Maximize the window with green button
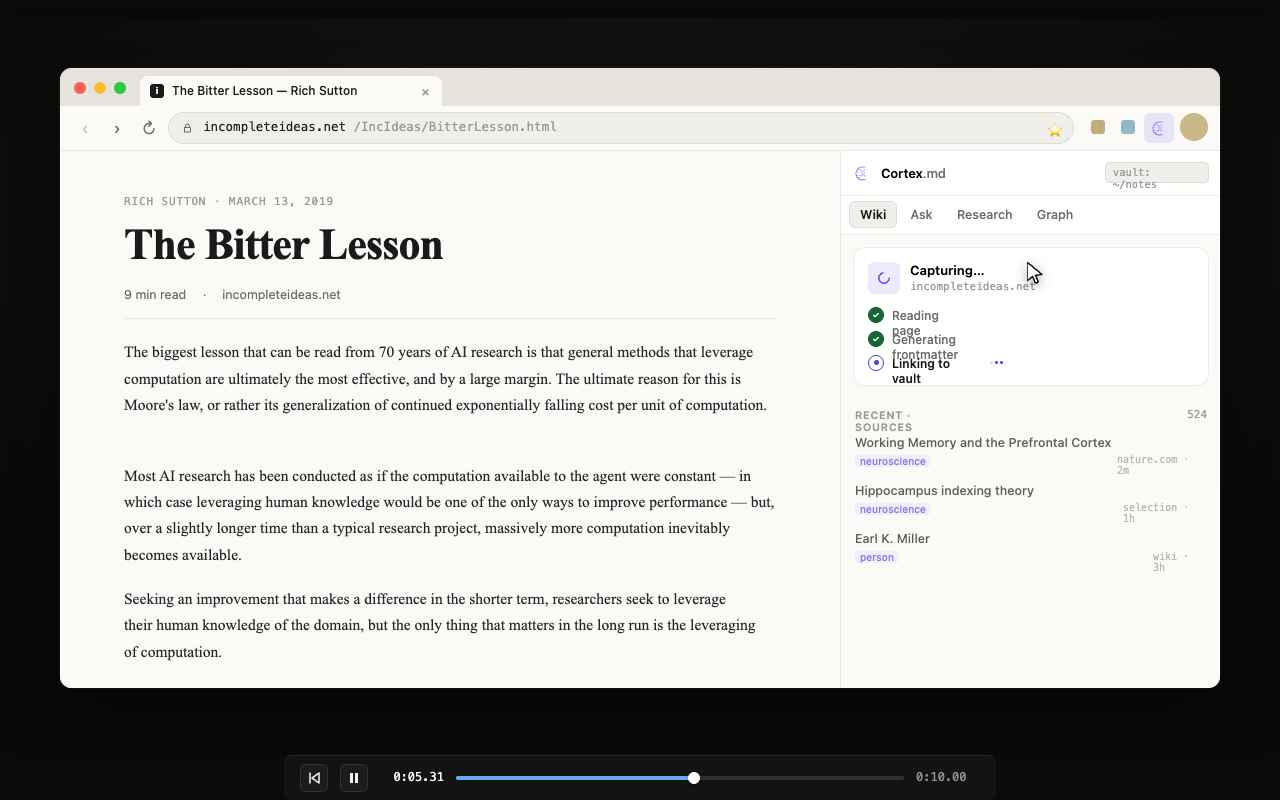 [120, 89]
